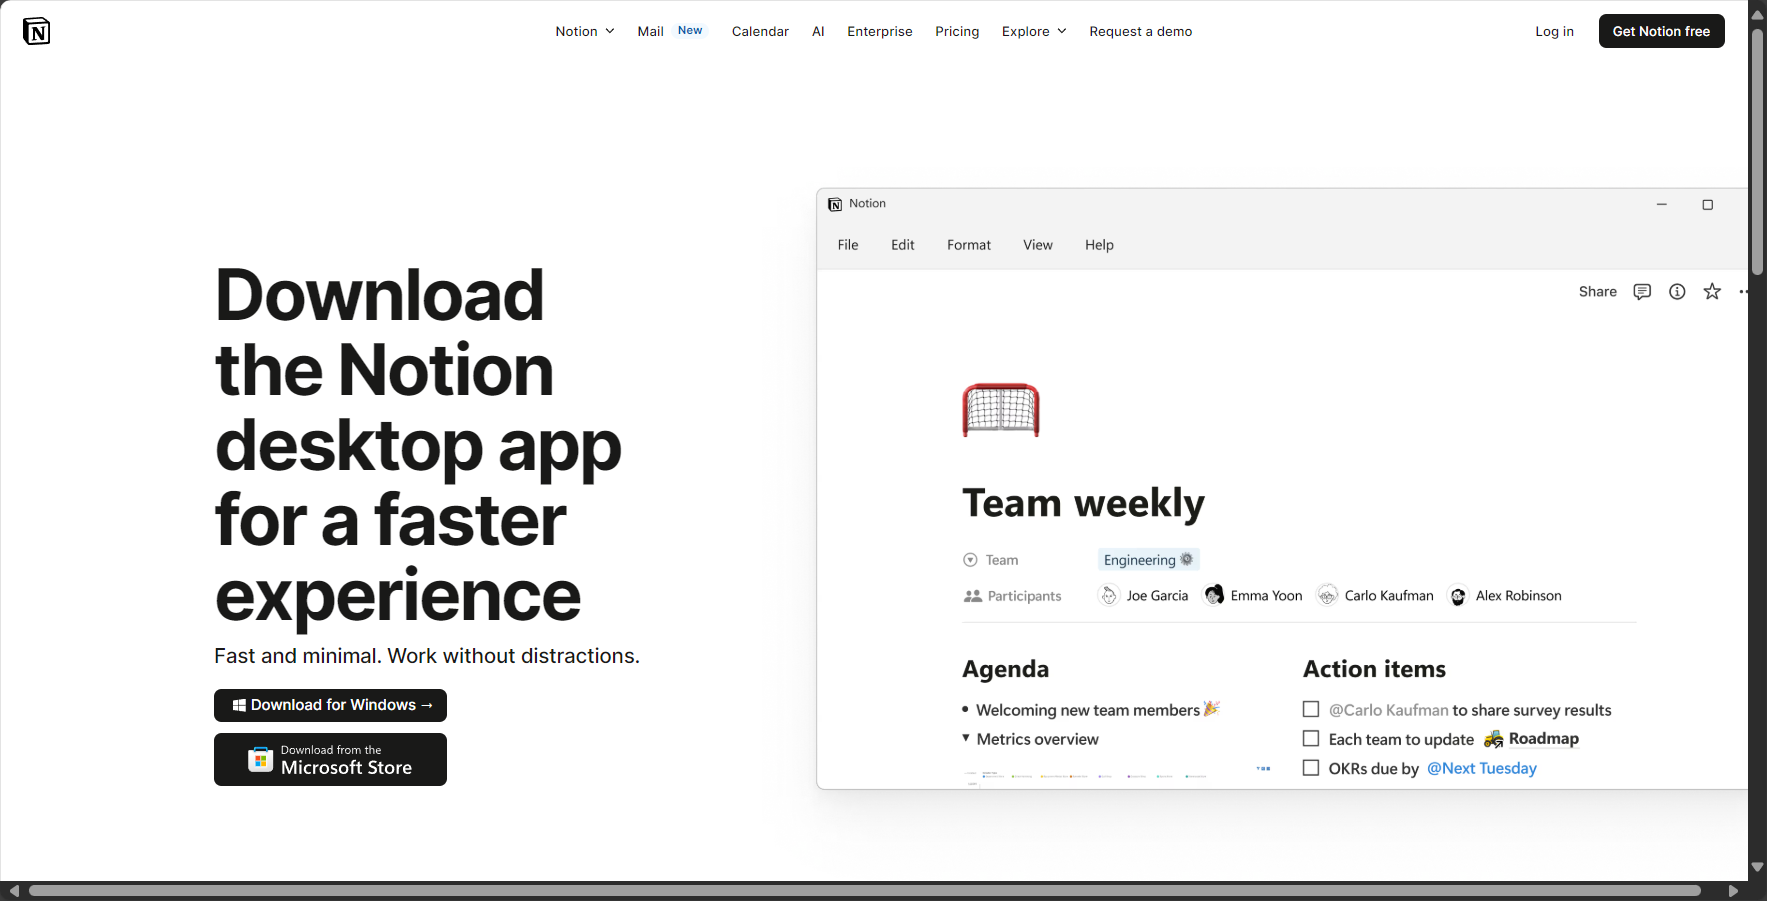The image size is (1767, 901).
Task: Collapse the Metrics overview toggle triangle
Action: pyautogui.click(x=966, y=738)
